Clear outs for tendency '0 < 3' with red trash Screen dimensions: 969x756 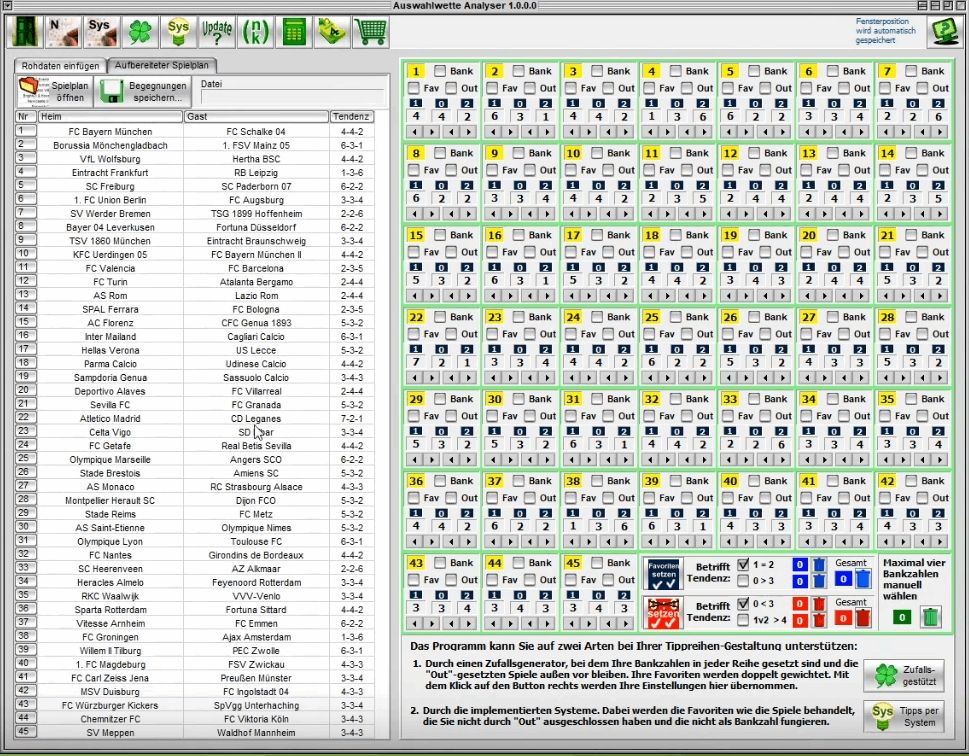[x=819, y=603]
